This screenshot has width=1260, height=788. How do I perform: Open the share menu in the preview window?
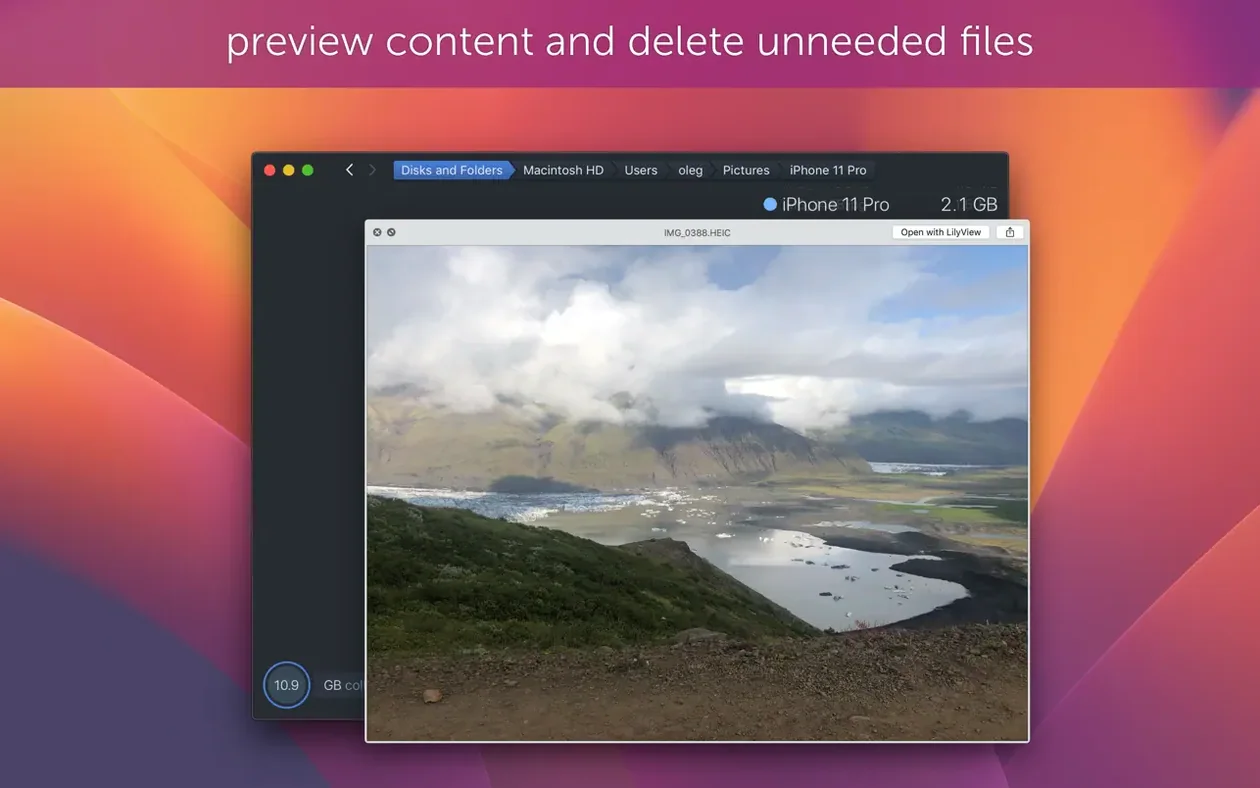[x=1010, y=232]
